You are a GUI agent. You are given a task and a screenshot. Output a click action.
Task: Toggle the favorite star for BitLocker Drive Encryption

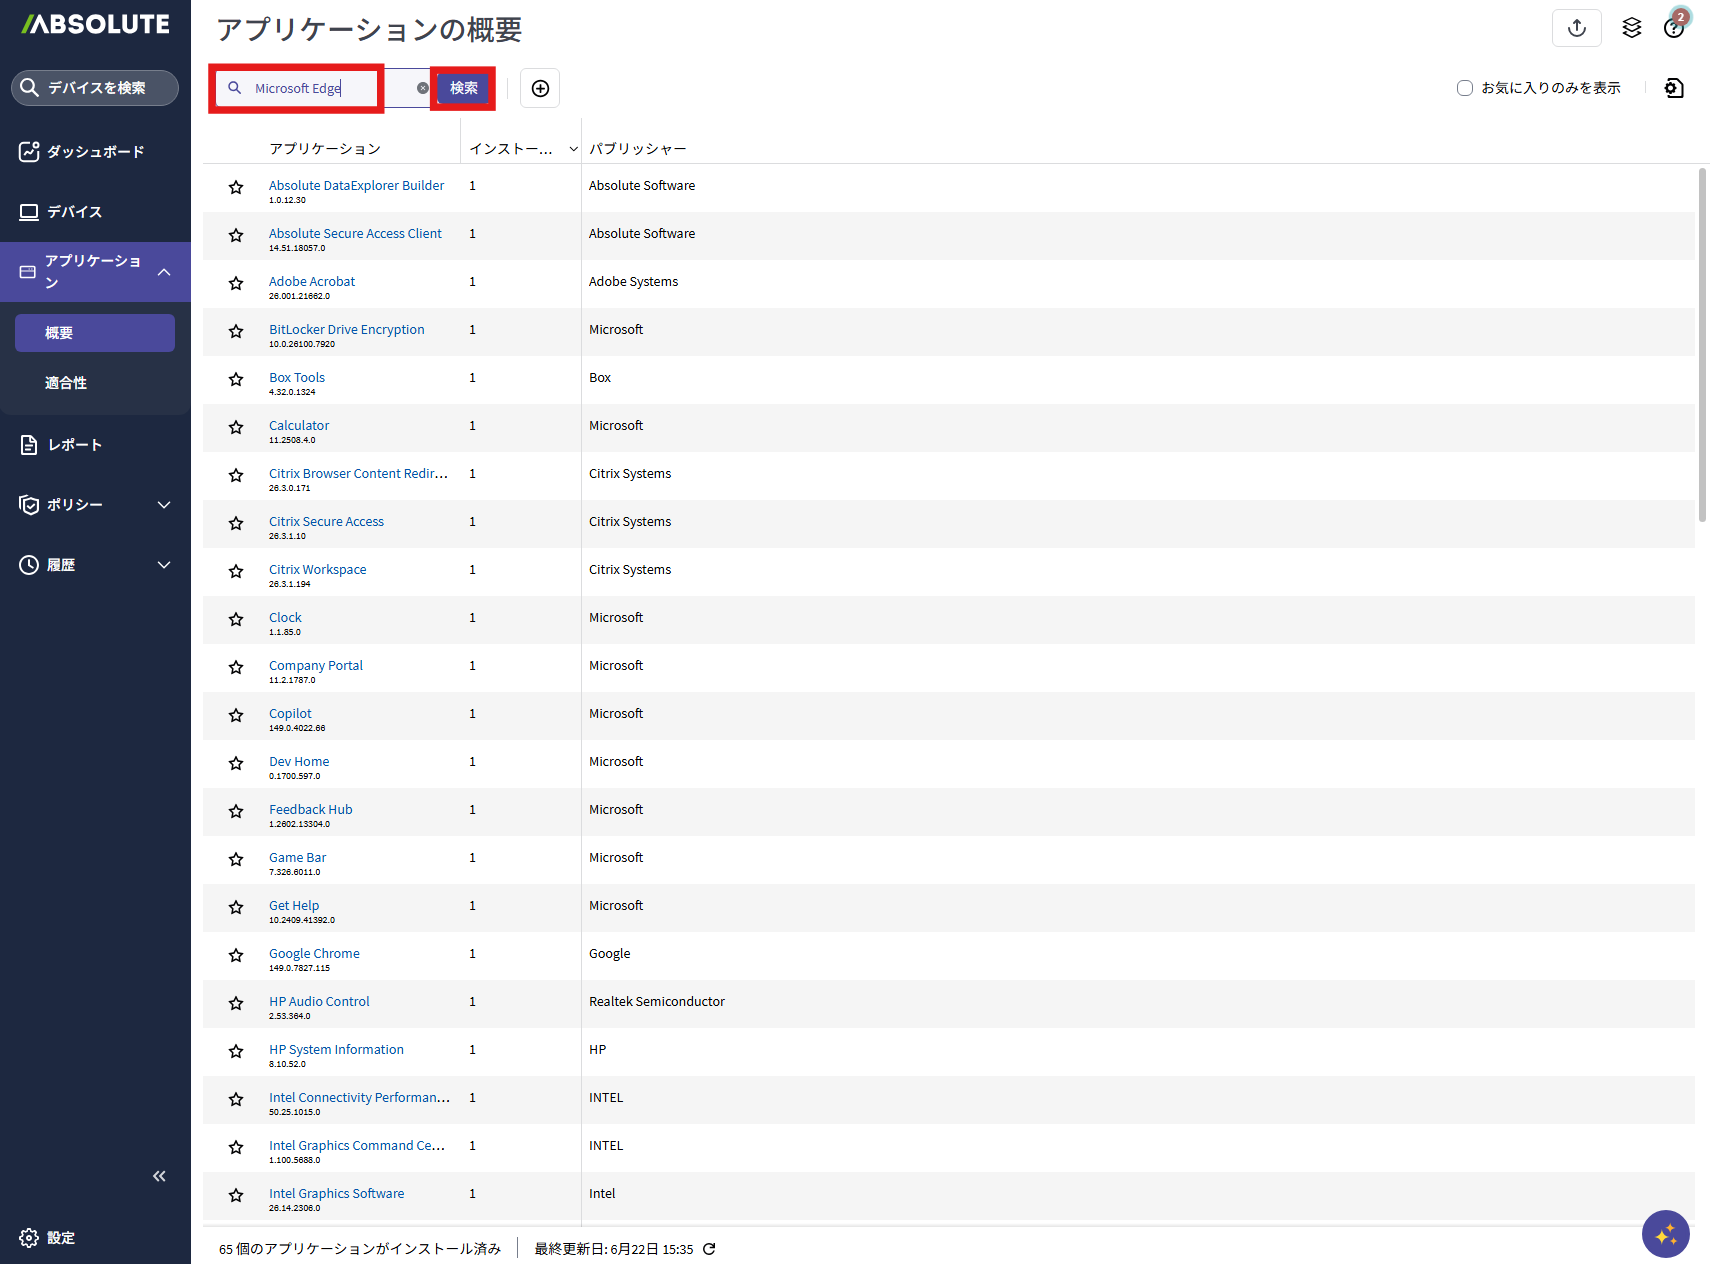point(236,331)
